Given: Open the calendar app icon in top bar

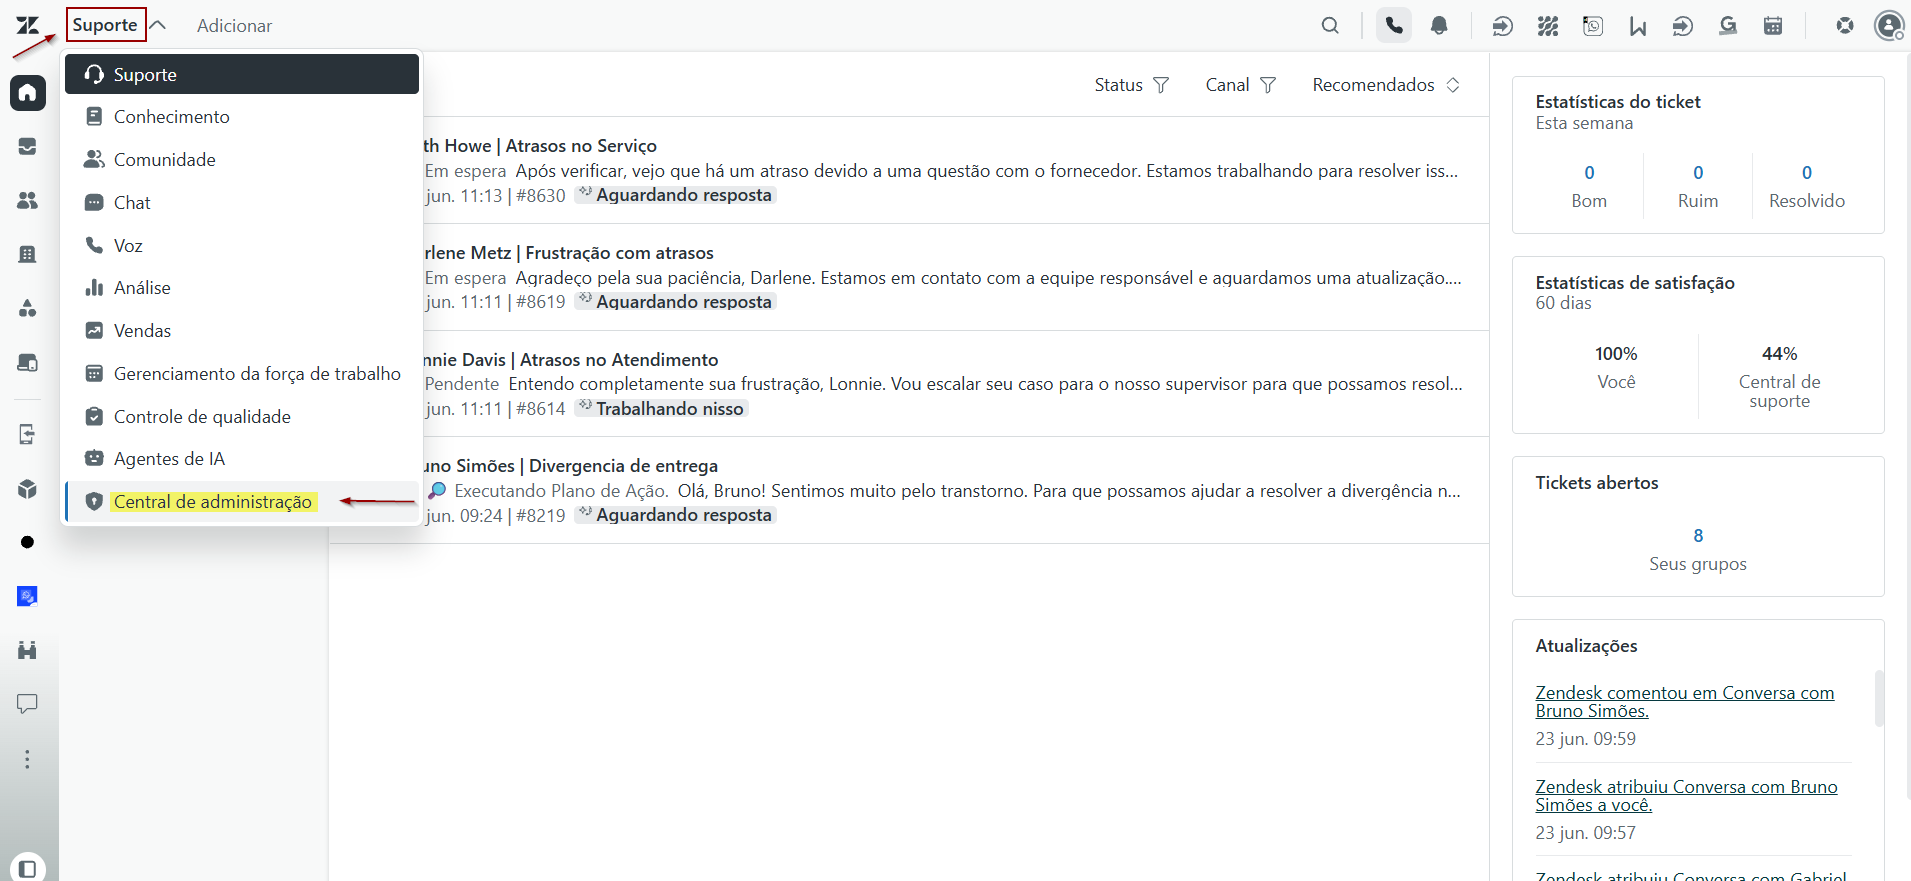Looking at the screenshot, I should (1773, 26).
